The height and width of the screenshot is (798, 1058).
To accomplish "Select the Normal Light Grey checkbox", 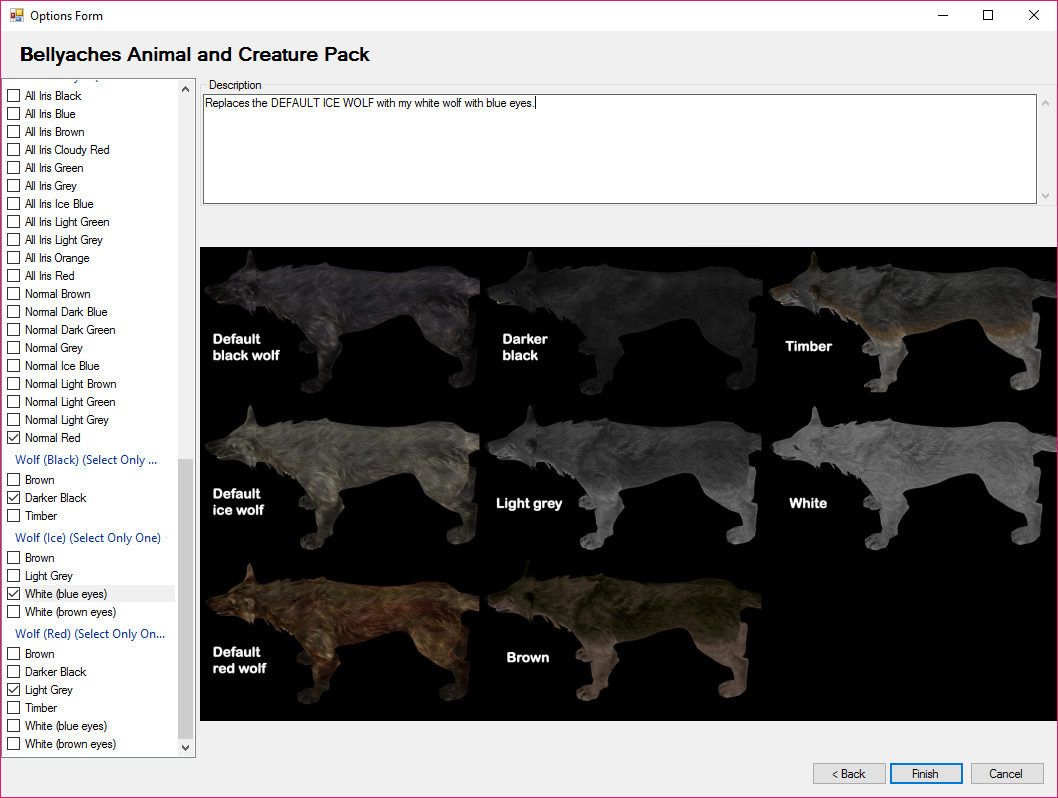I will (x=13, y=420).
